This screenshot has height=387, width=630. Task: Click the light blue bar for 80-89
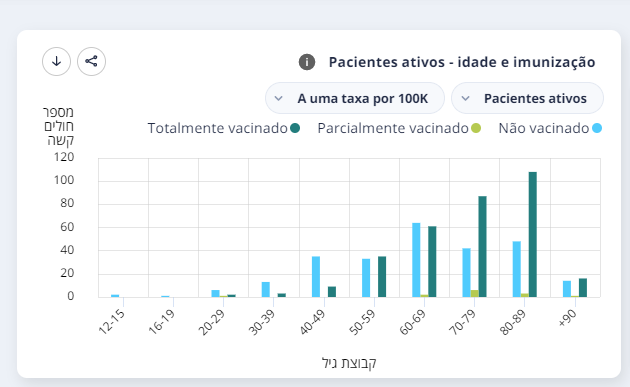point(517,269)
